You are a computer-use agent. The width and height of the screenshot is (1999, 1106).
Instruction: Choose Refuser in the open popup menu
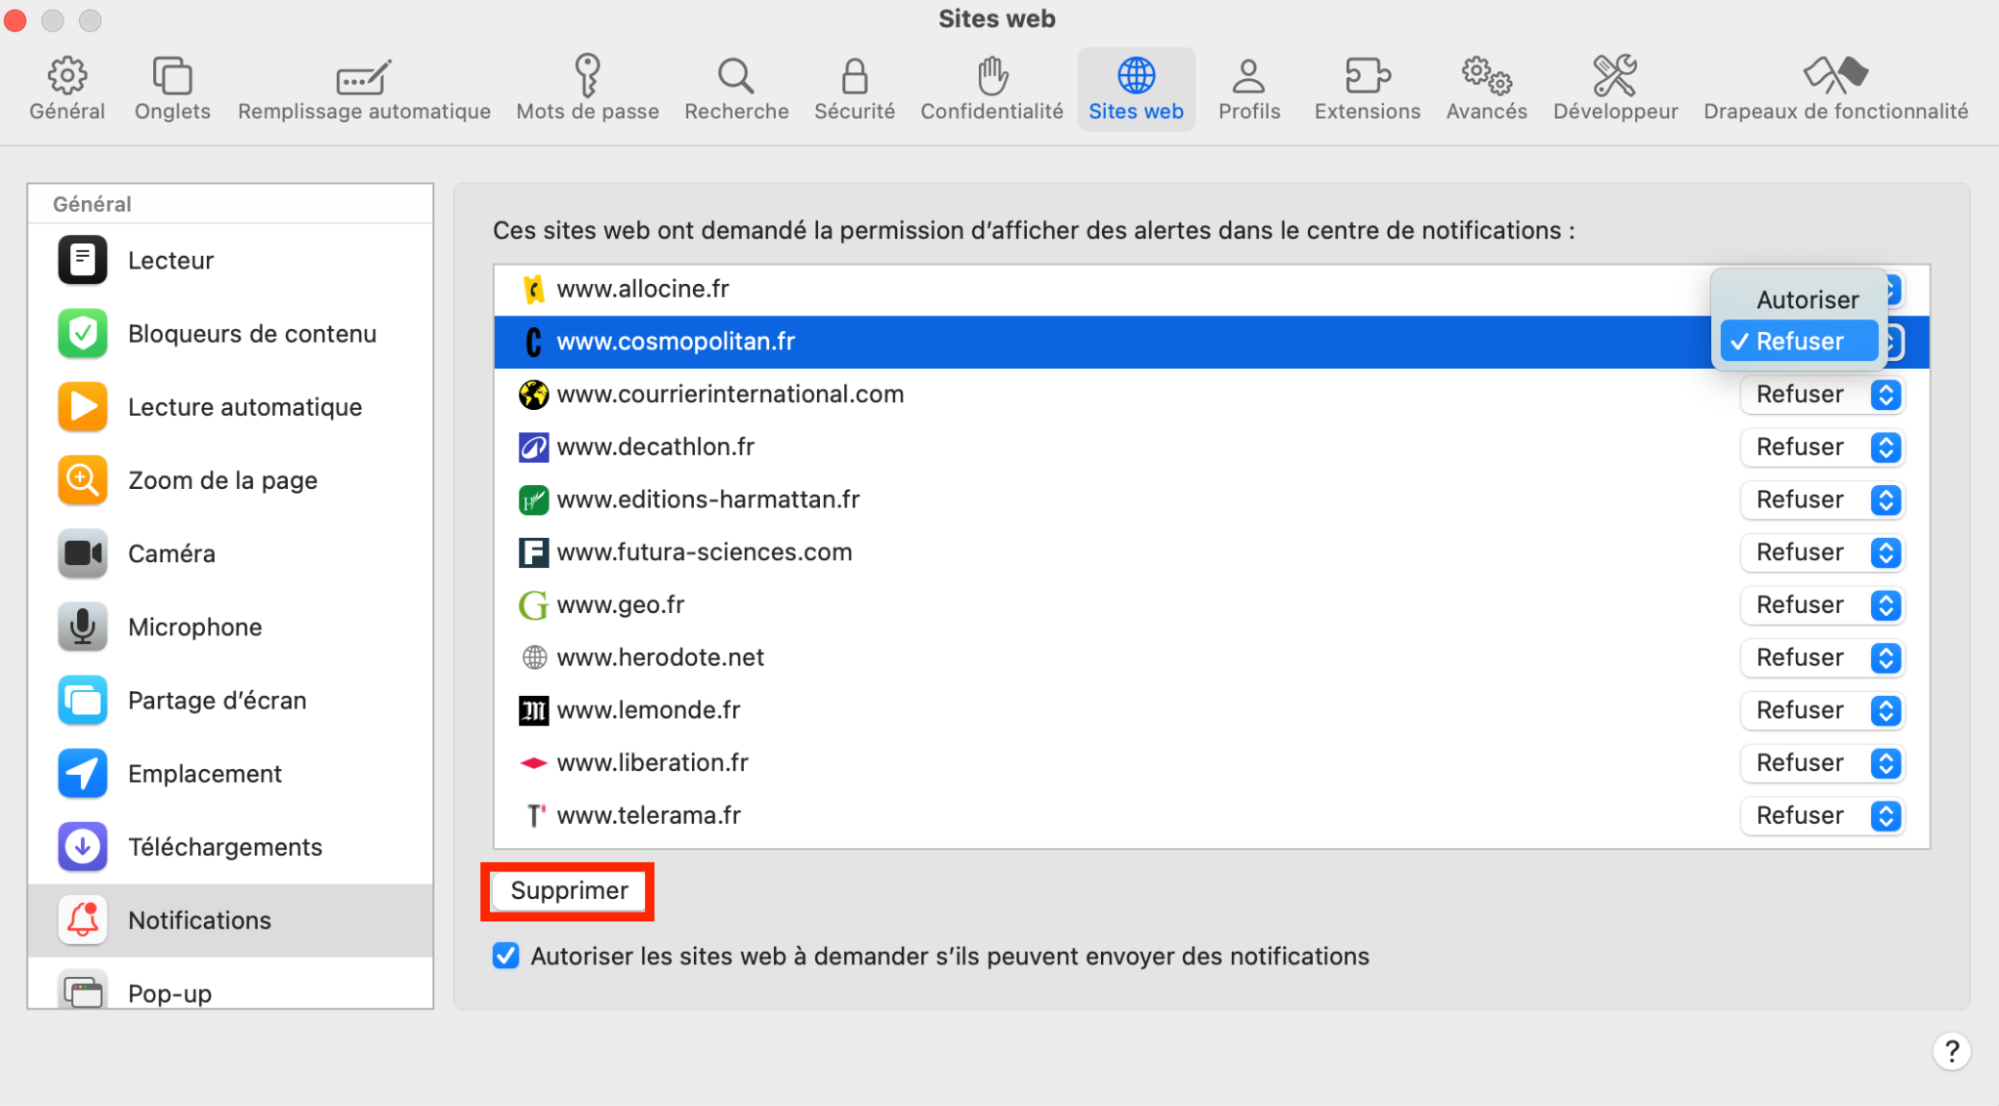tap(1799, 341)
